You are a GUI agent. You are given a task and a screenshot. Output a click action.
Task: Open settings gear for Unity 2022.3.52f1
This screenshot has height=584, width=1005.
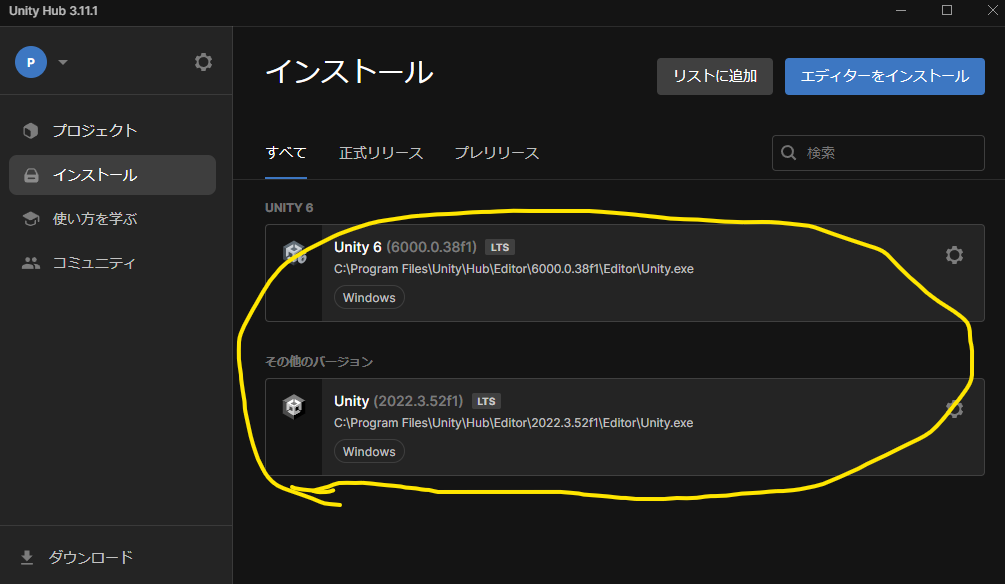[954, 409]
